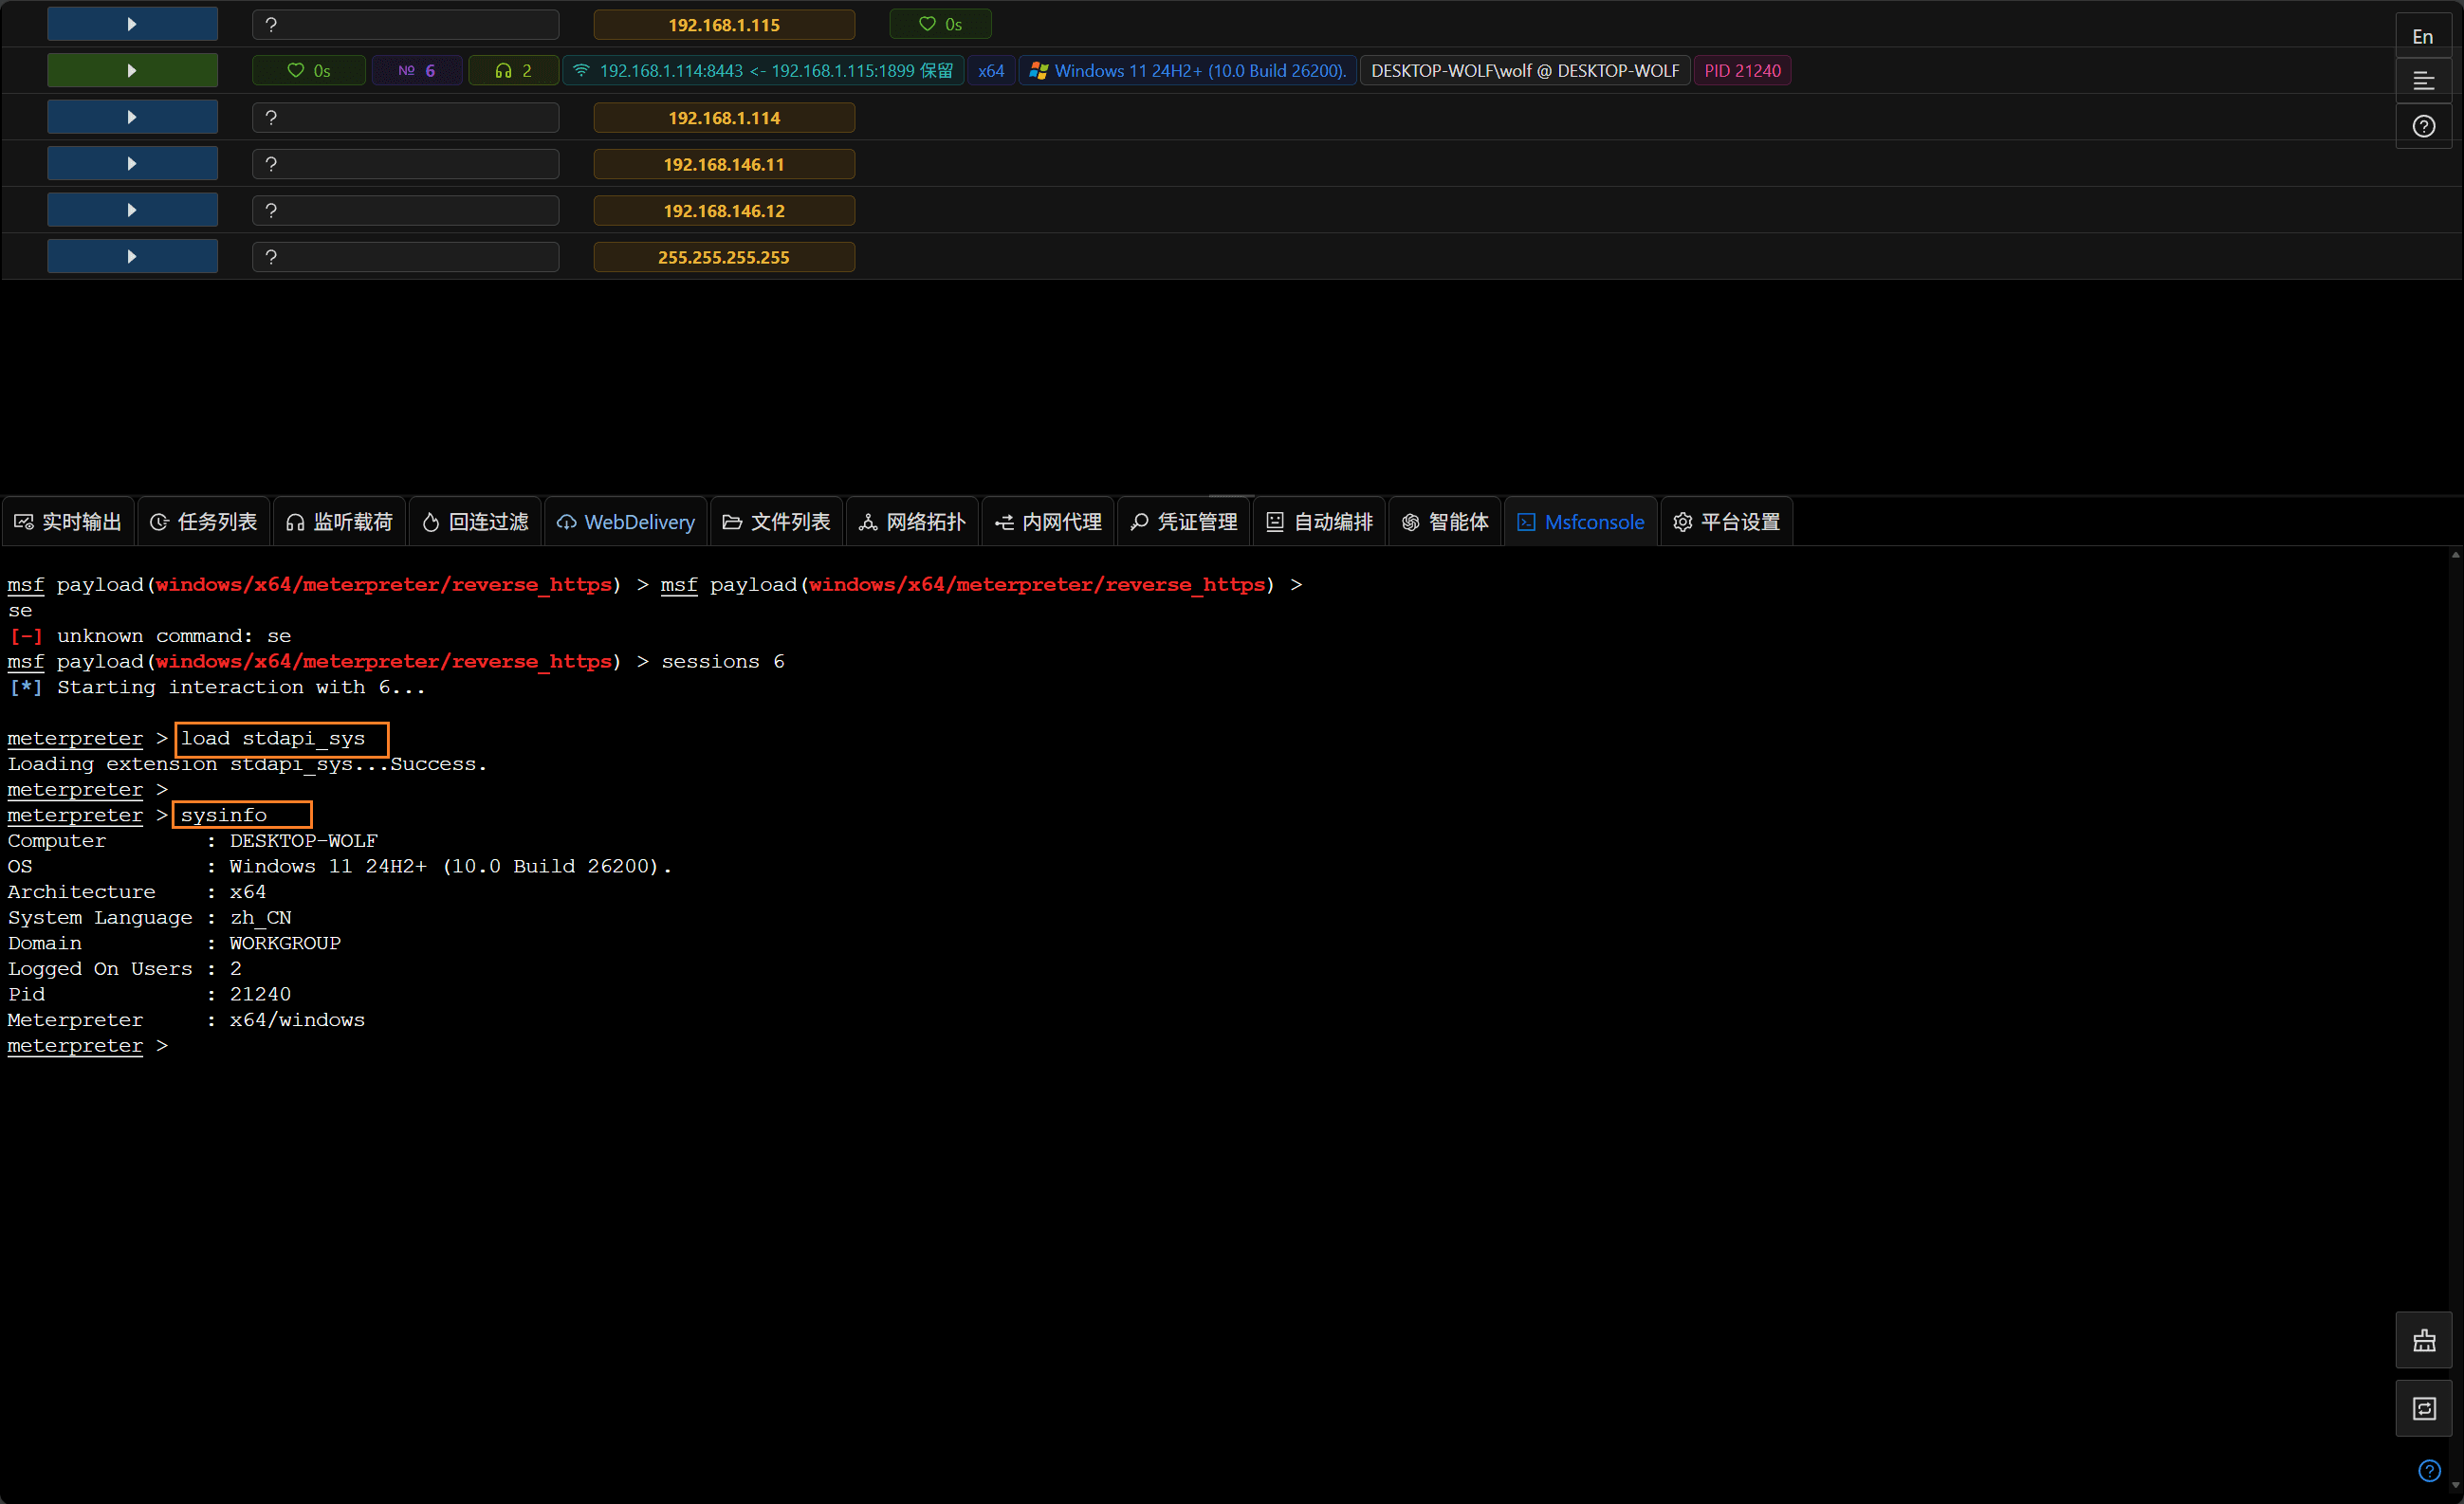Click the PID 21240 tag
Viewport: 2464px width, 1504px height.
tap(1742, 71)
